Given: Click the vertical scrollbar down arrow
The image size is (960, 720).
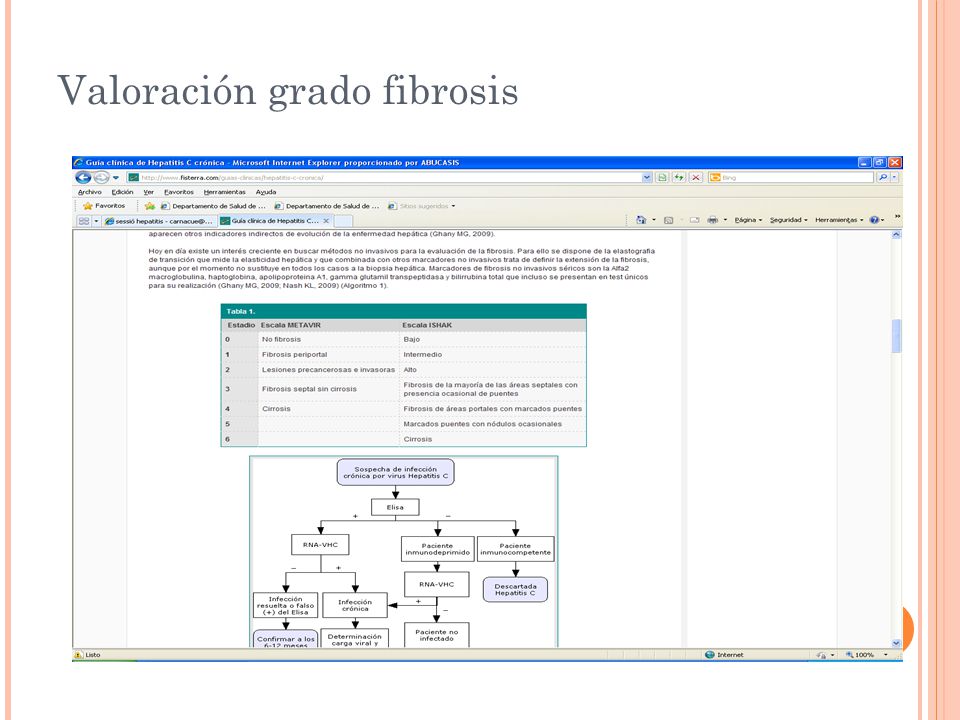Looking at the screenshot, I should 896,643.
